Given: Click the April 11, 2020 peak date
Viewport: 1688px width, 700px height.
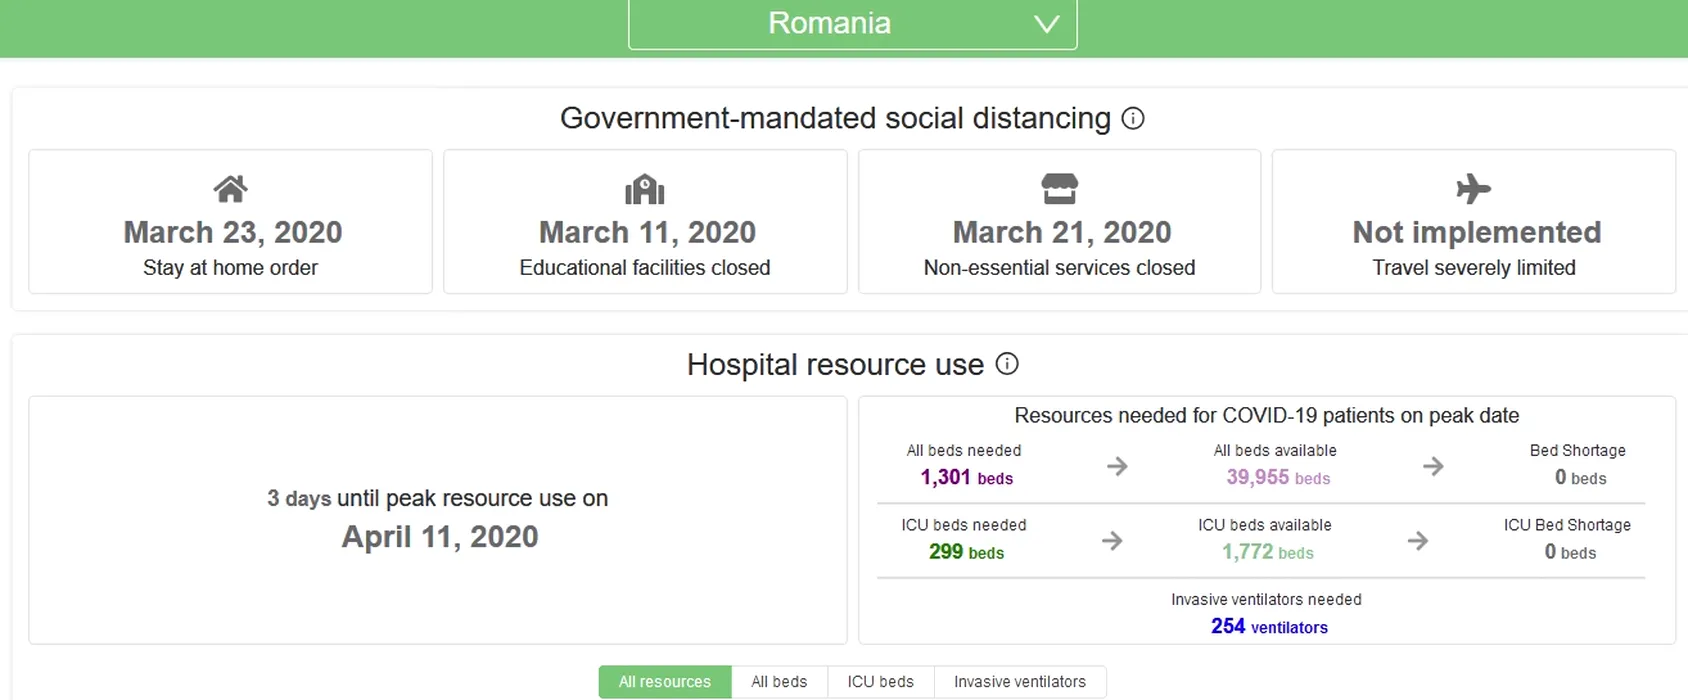Looking at the screenshot, I should click(x=440, y=537).
